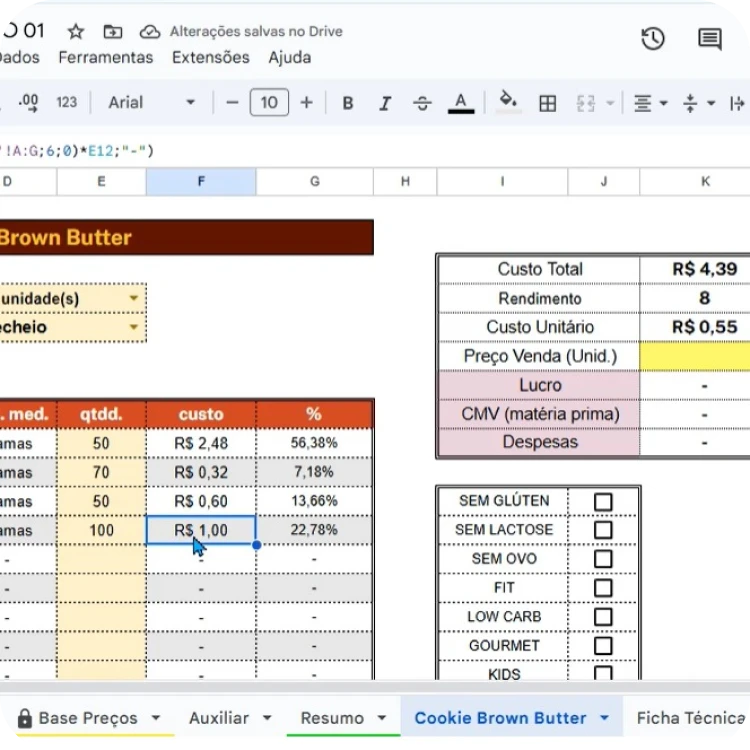750x750 pixels.
Task: Select the R$ 2,48 custo cell
Action: click(201, 443)
